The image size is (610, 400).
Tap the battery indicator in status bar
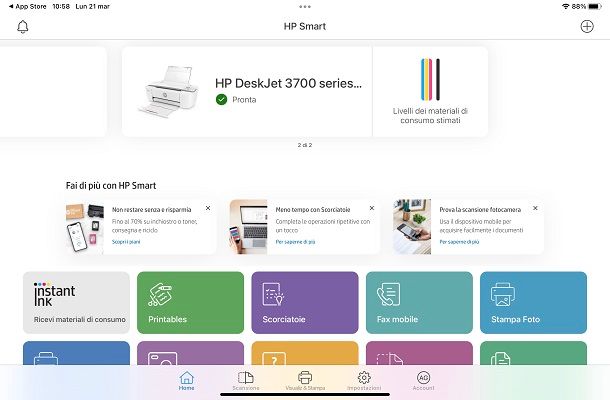tap(595, 6)
